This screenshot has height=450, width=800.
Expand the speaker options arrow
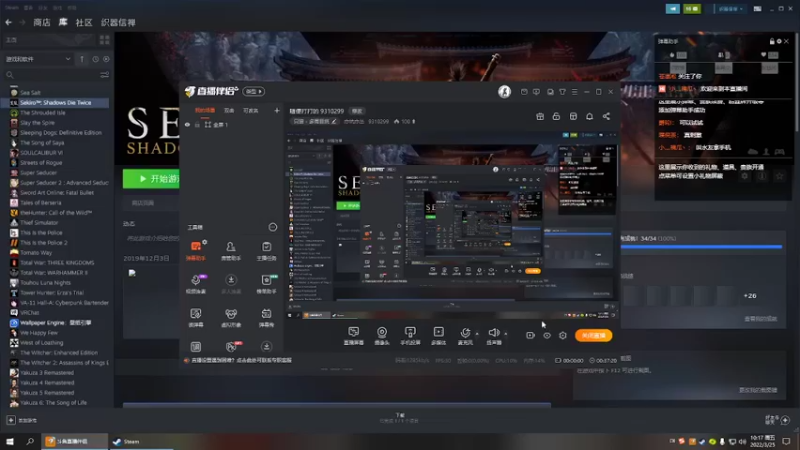(x=506, y=334)
